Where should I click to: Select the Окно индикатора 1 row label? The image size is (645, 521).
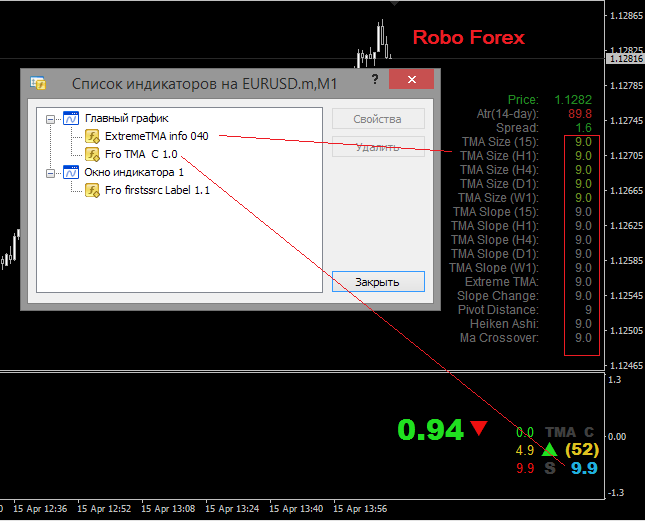134,172
